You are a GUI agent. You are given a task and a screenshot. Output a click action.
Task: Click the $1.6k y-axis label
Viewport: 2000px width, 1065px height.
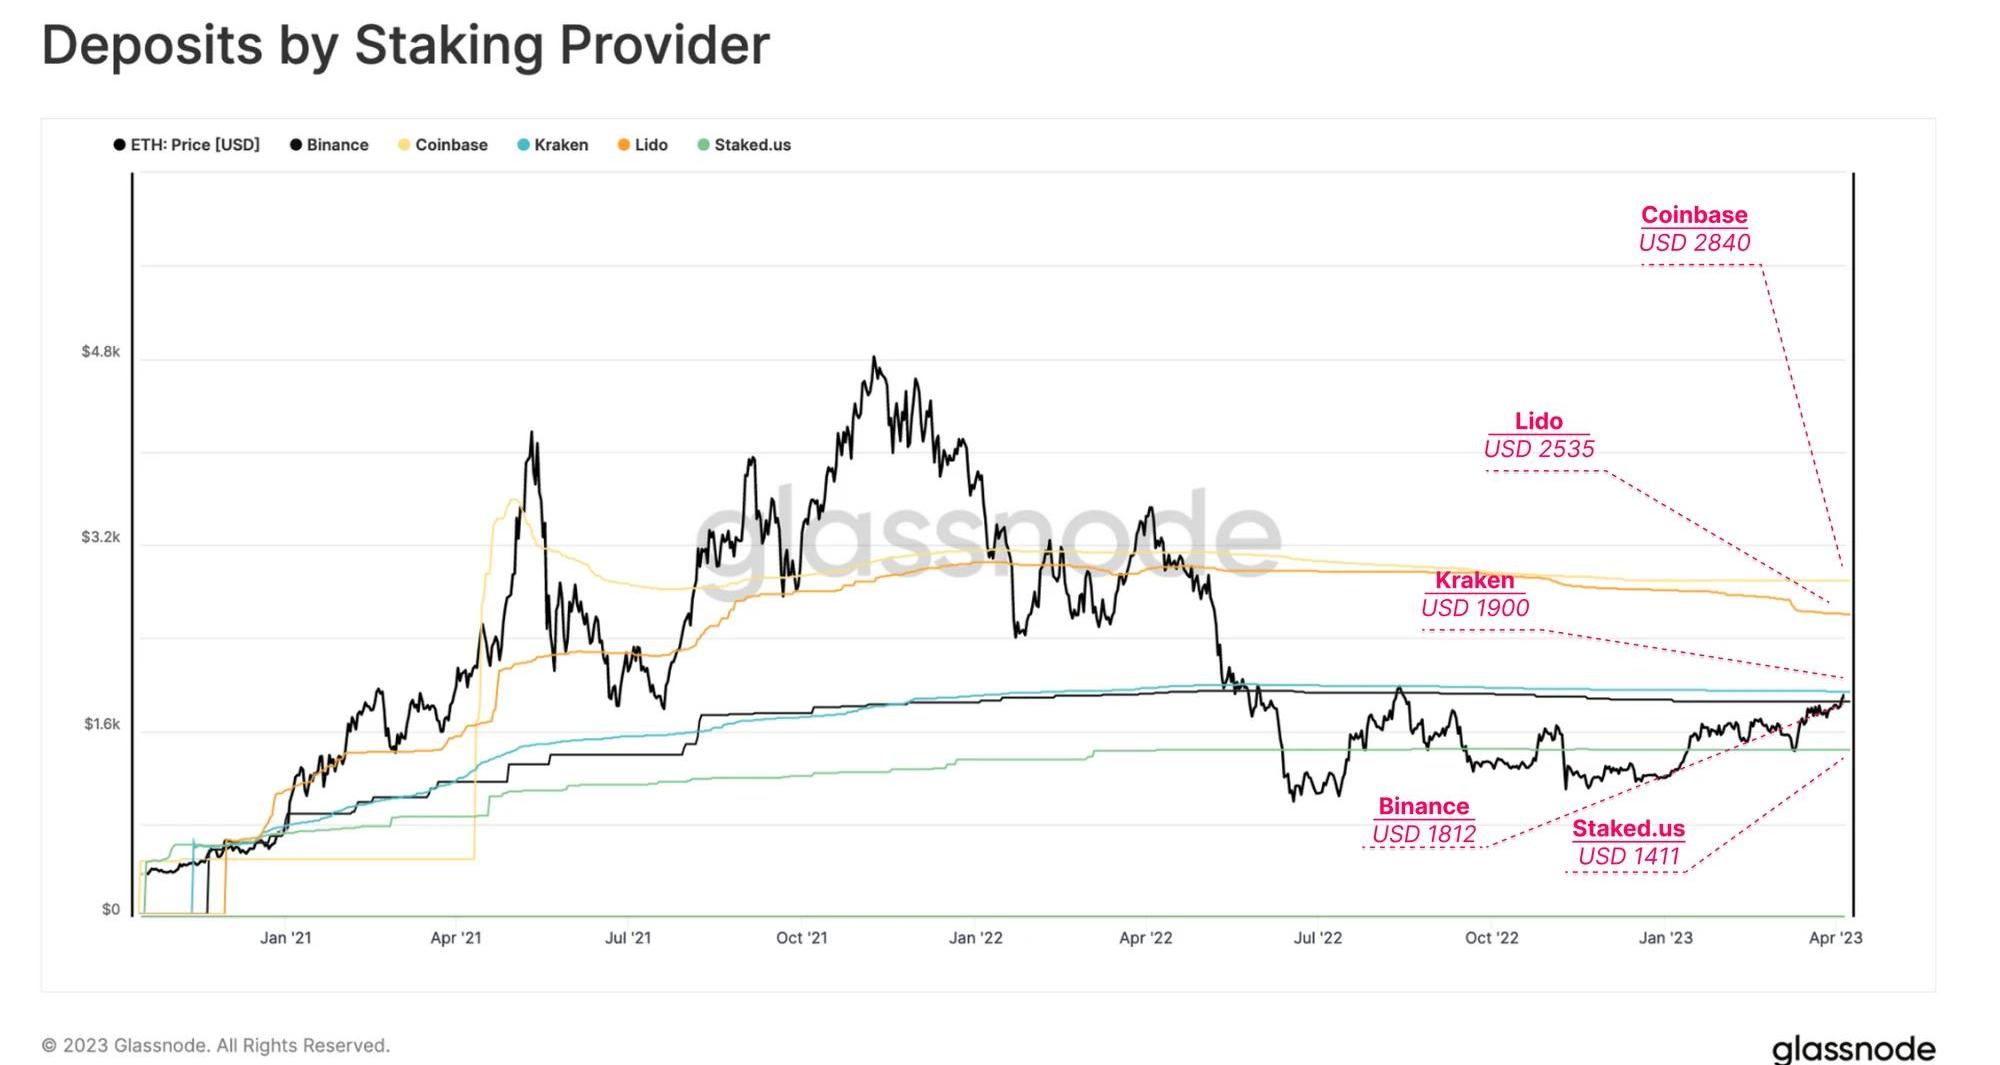point(101,724)
